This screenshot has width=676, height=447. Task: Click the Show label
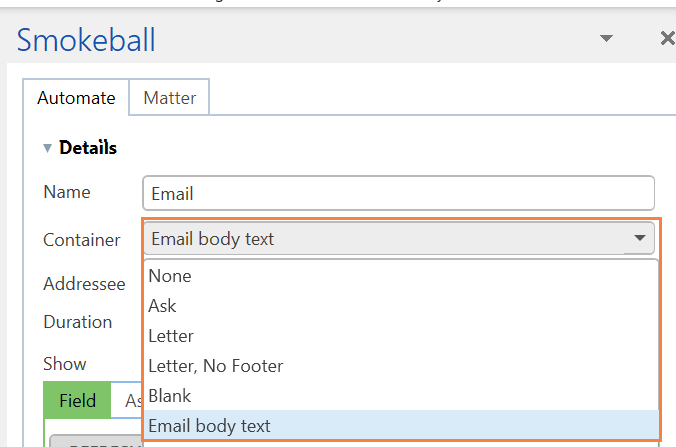coord(65,364)
